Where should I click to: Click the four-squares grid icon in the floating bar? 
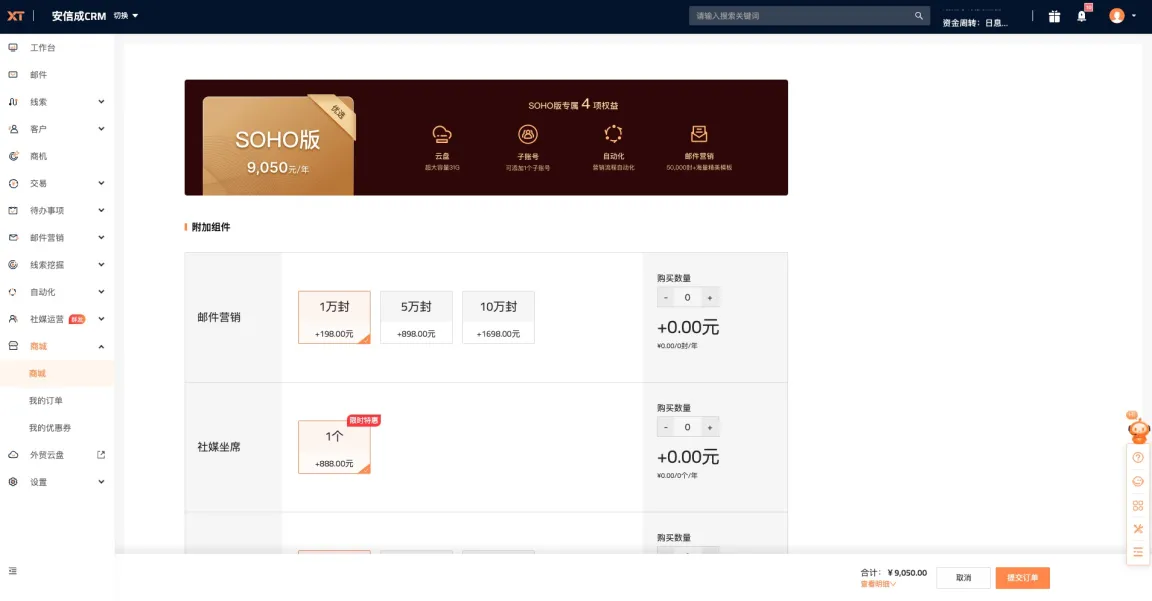pos(1138,505)
